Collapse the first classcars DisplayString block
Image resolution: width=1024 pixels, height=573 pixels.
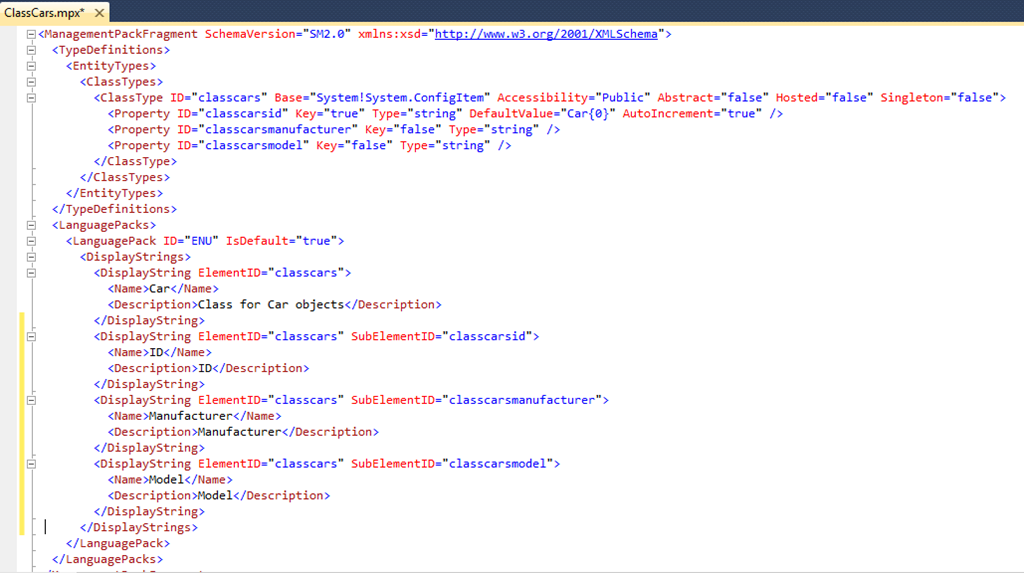click(x=32, y=273)
